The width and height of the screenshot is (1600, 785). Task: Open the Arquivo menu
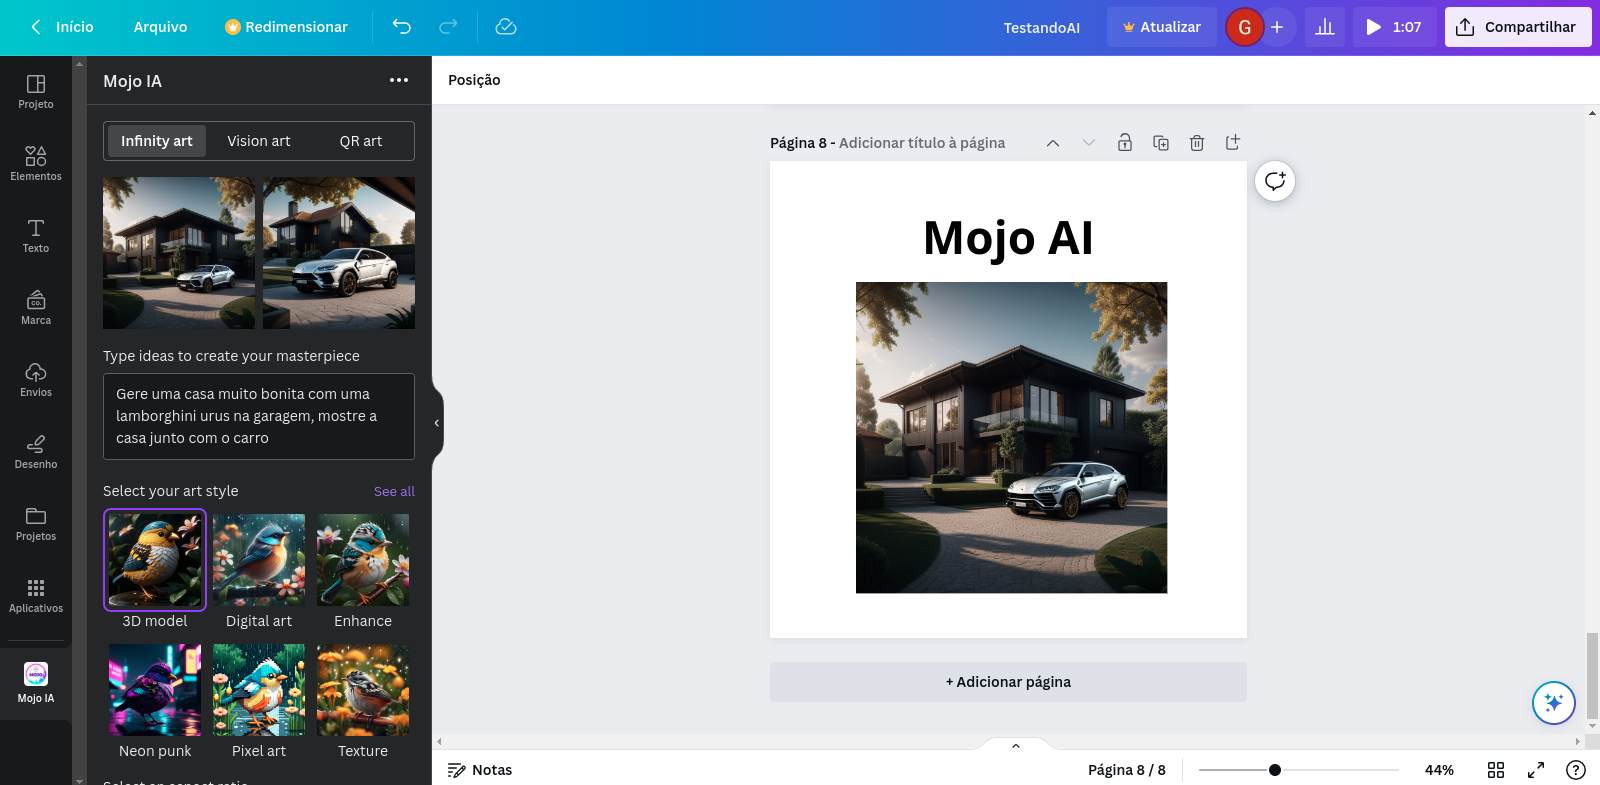coord(161,27)
